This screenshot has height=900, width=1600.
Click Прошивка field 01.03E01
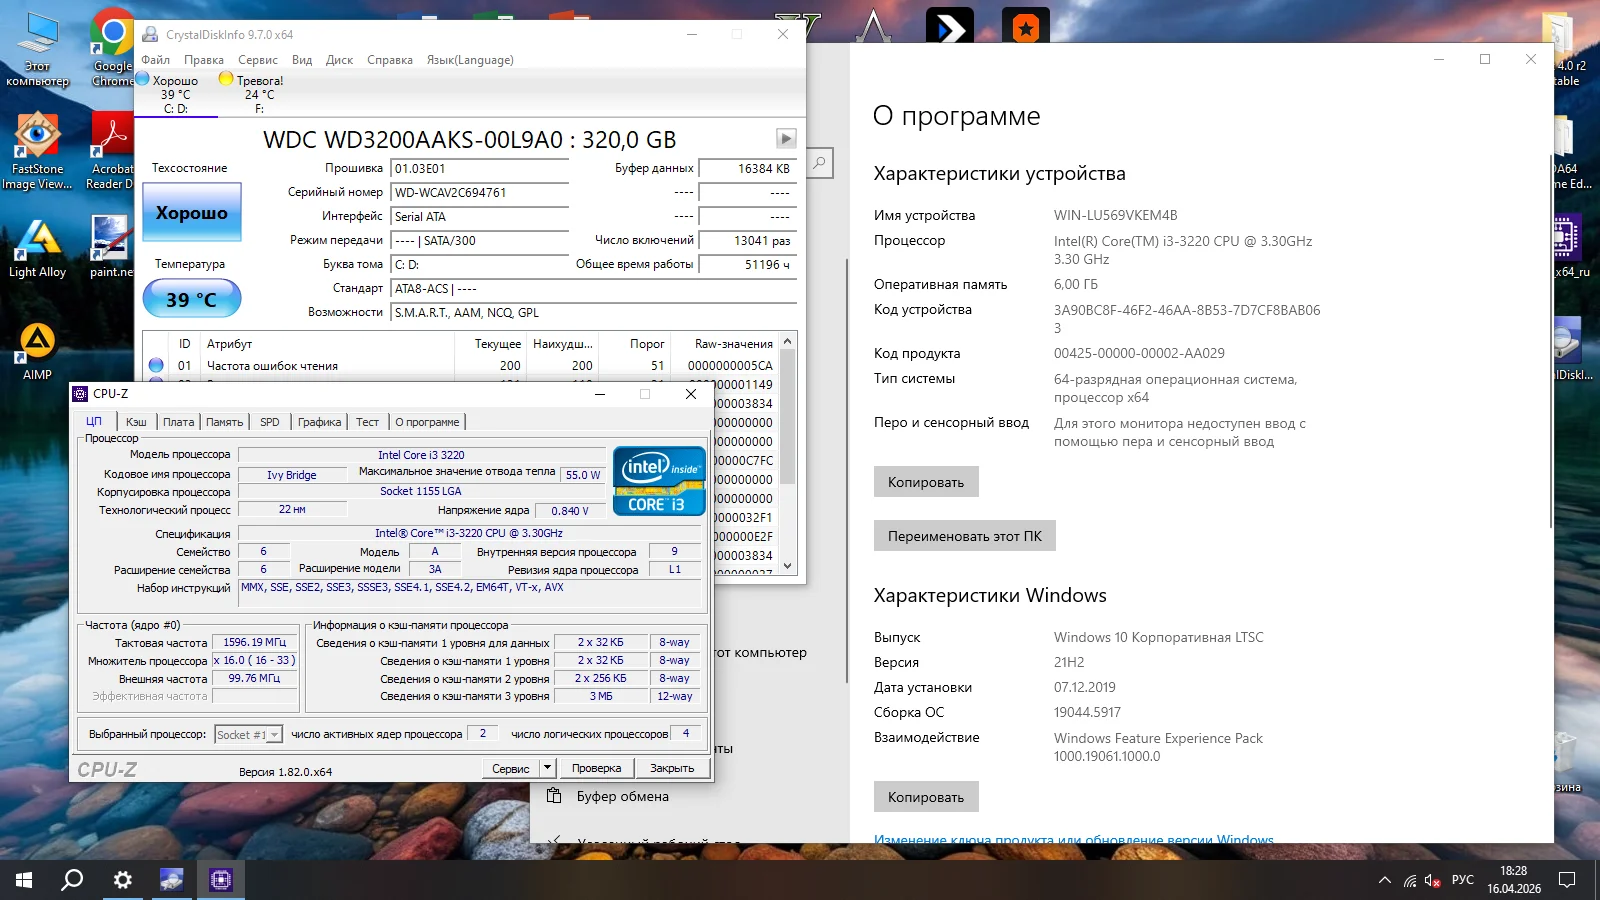click(x=480, y=169)
